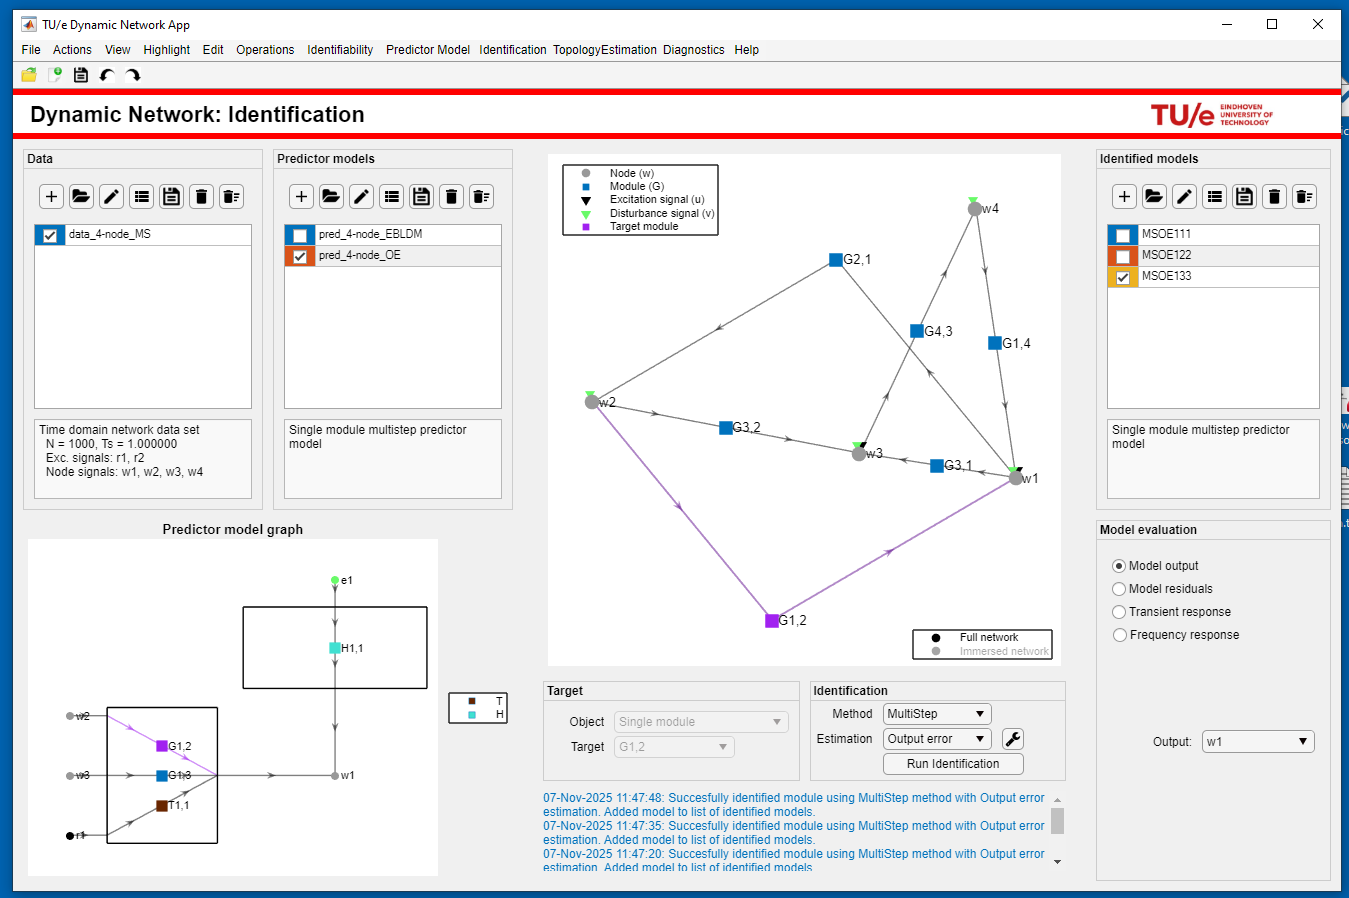Screen dimensions: 1349x898
Task: Click the Run Identification button
Action: [953, 764]
